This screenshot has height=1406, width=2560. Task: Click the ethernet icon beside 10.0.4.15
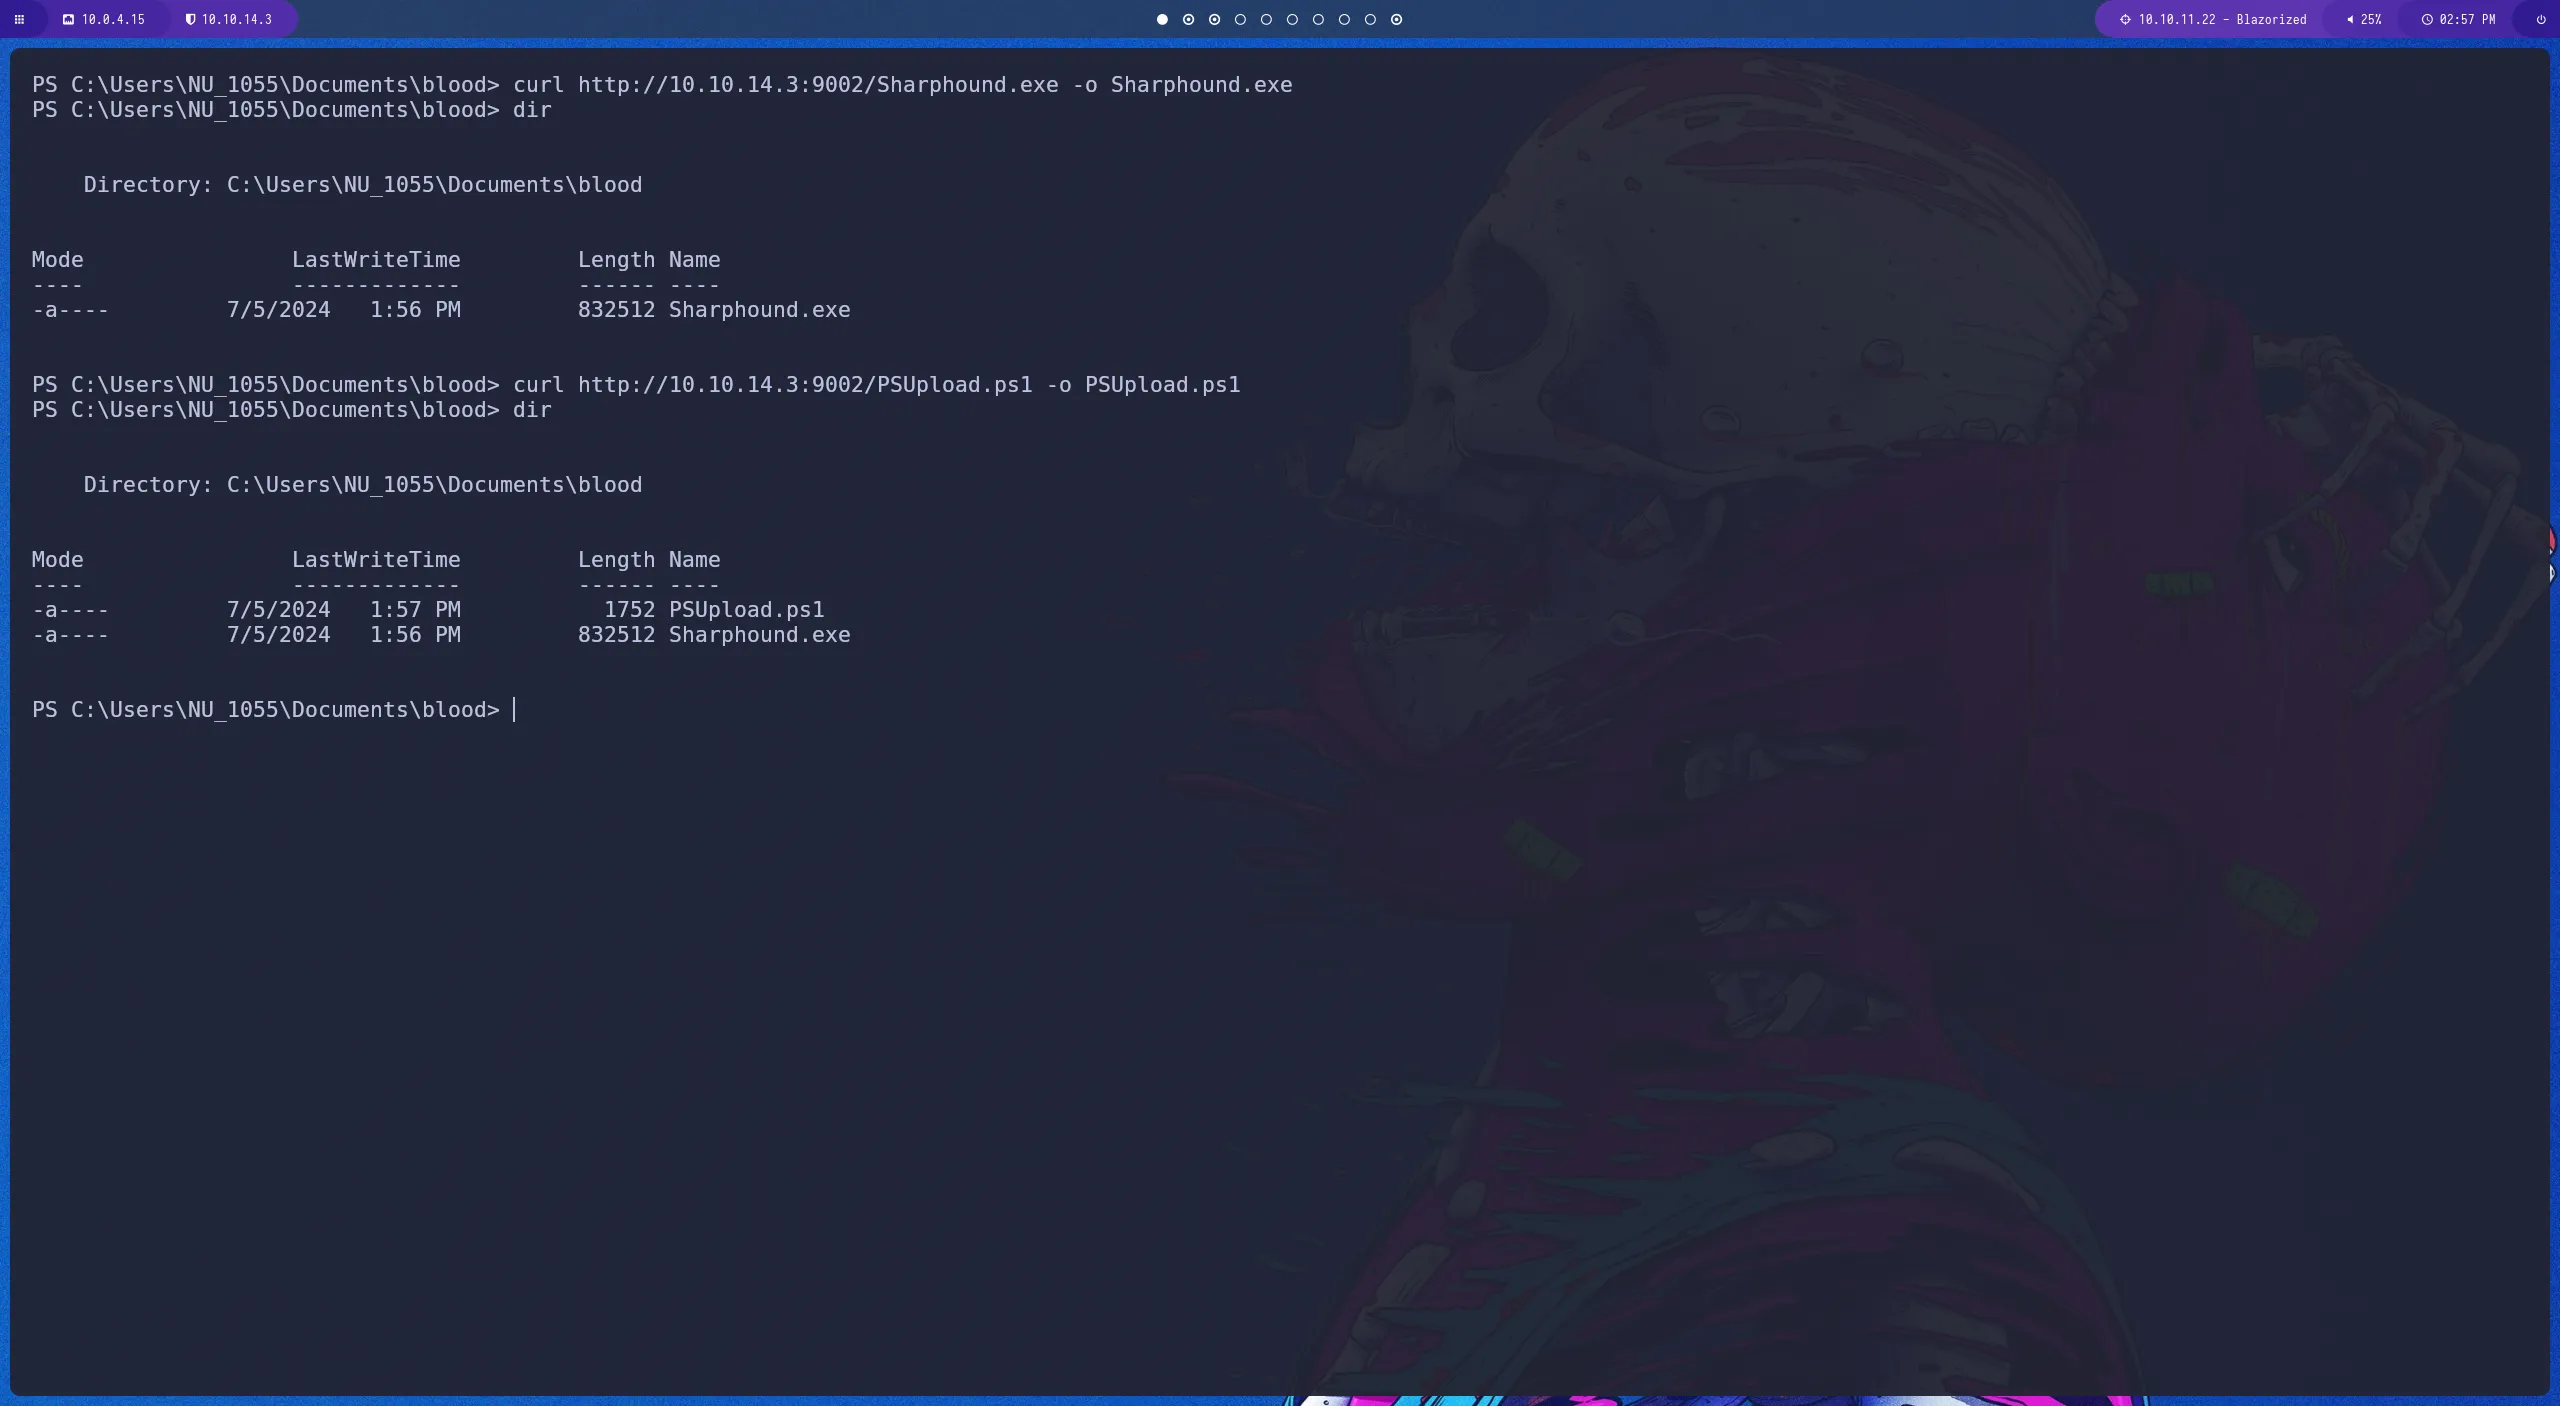coord(68,19)
